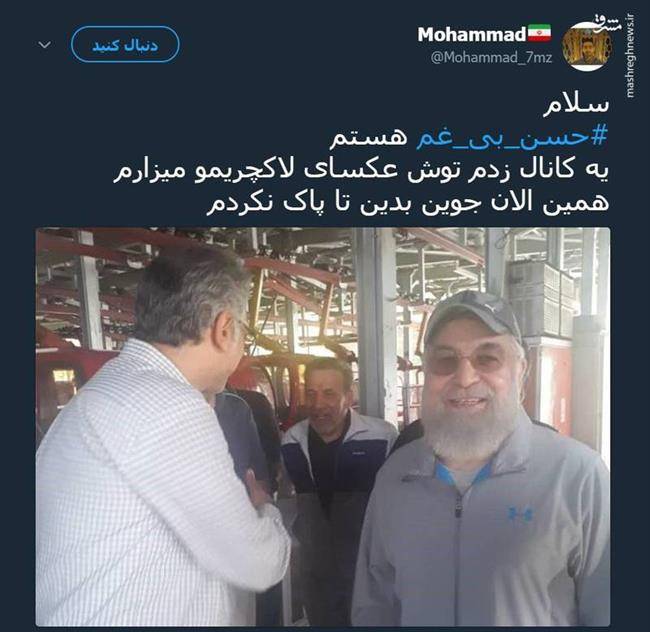Image resolution: width=650 pixels, height=632 pixels.
Task: Open the Mohammad display name profile
Action: pos(471,35)
